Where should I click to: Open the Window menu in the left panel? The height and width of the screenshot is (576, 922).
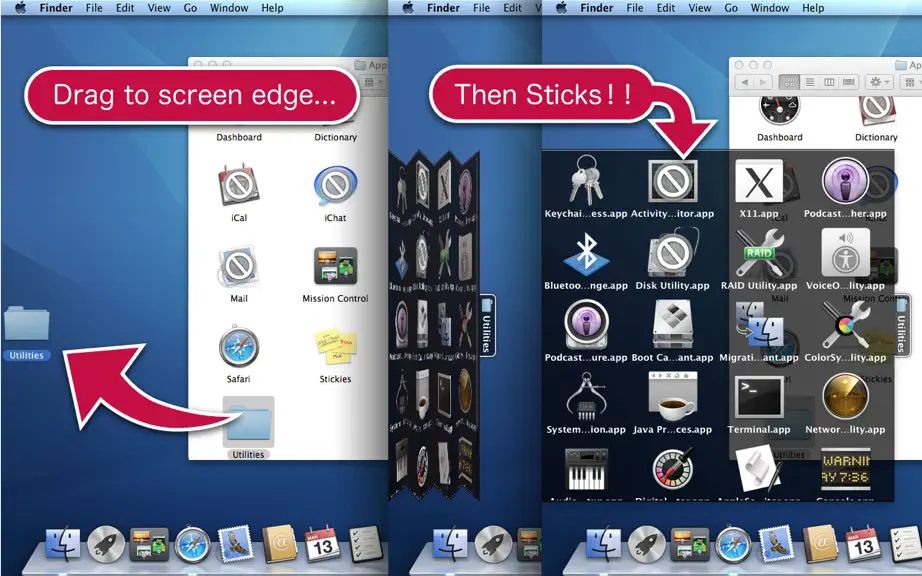[x=229, y=8]
